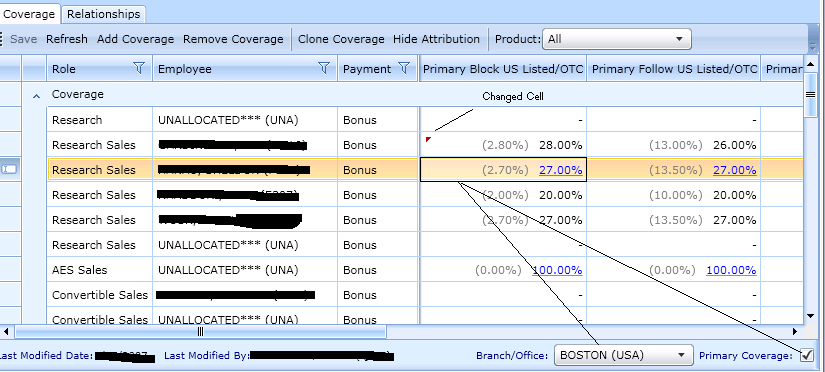Open the Payment column filter icon
This screenshot has height=372, width=825.
pyautogui.click(x=404, y=68)
